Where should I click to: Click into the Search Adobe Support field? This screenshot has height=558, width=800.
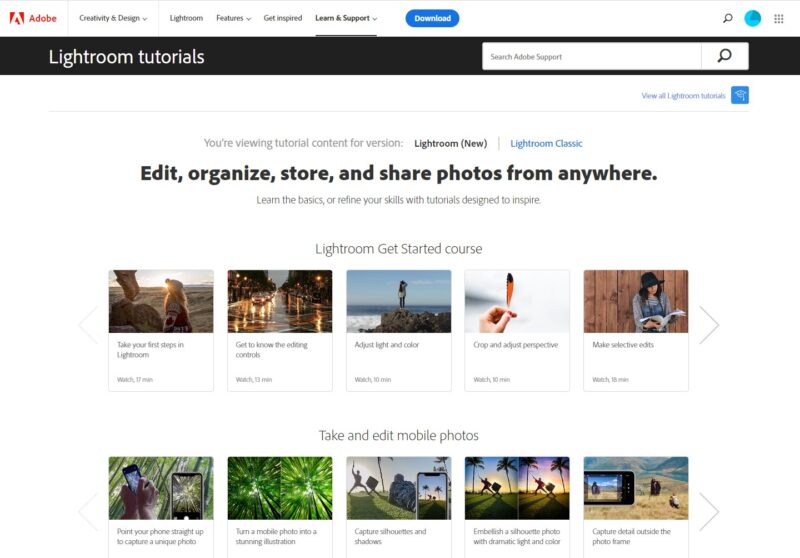click(592, 56)
